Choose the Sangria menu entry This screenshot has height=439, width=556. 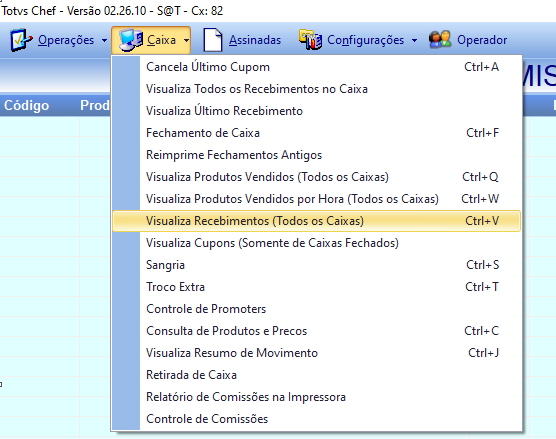click(317, 265)
